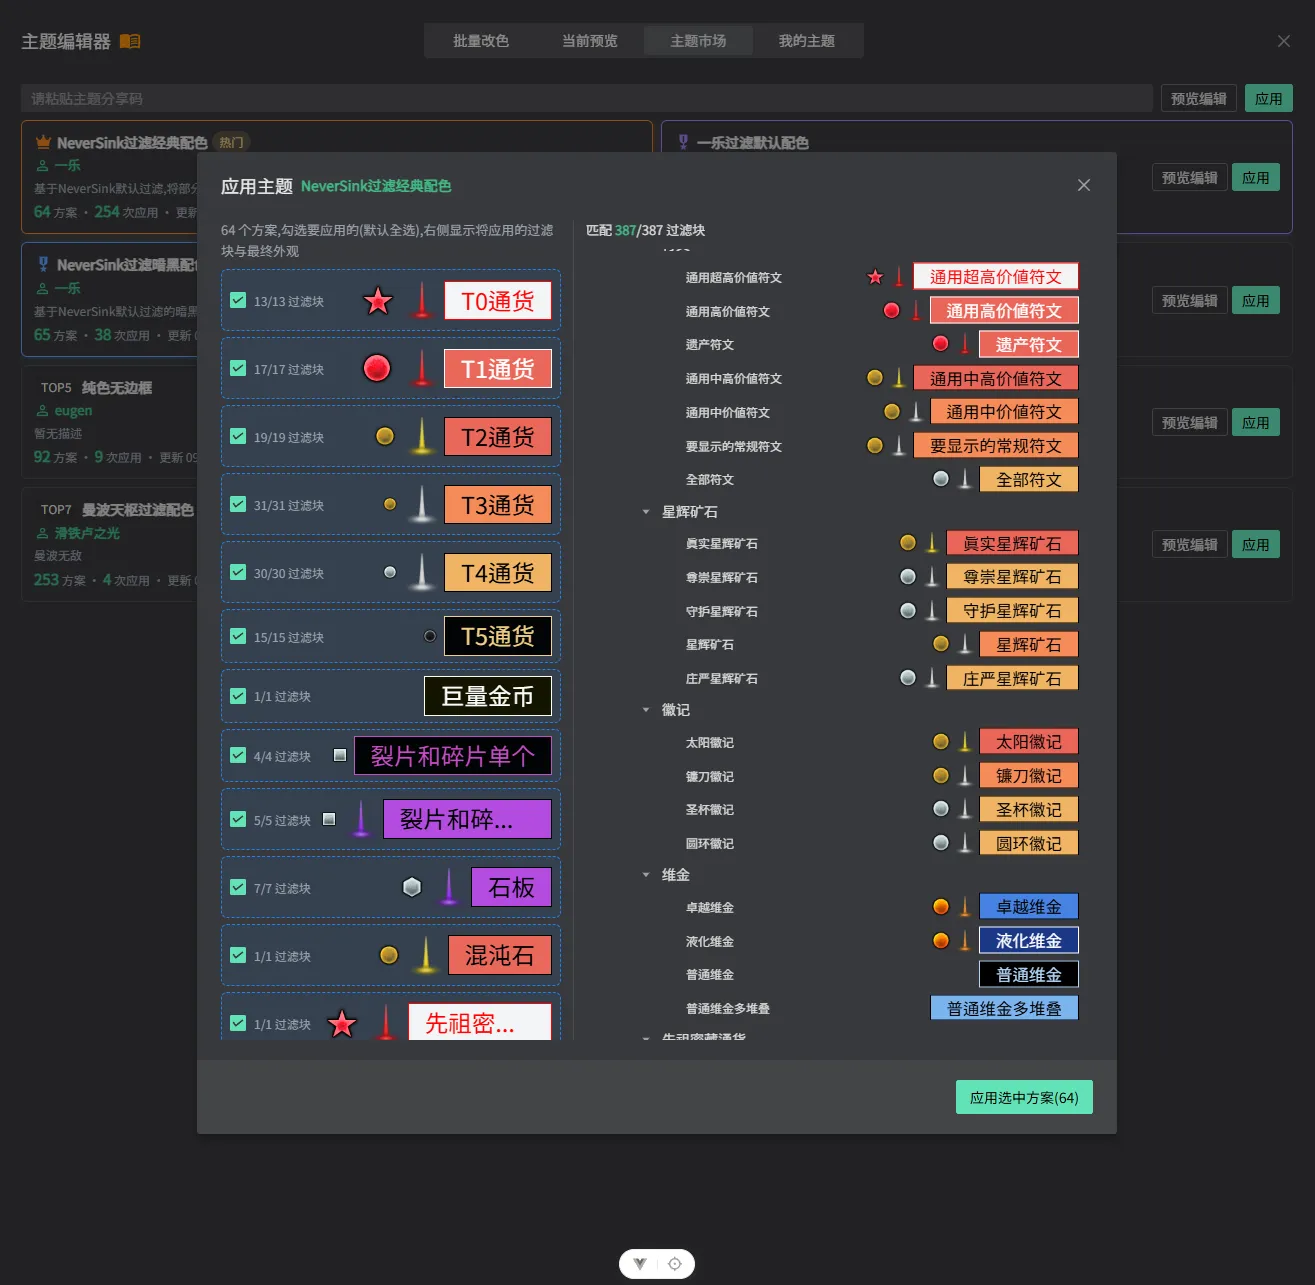The width and height of the screenshot is (1315, 1285).
Task: Click the book icon beside 主题编辑器 title
Action: pyautogui.click(x=130, y=41)
